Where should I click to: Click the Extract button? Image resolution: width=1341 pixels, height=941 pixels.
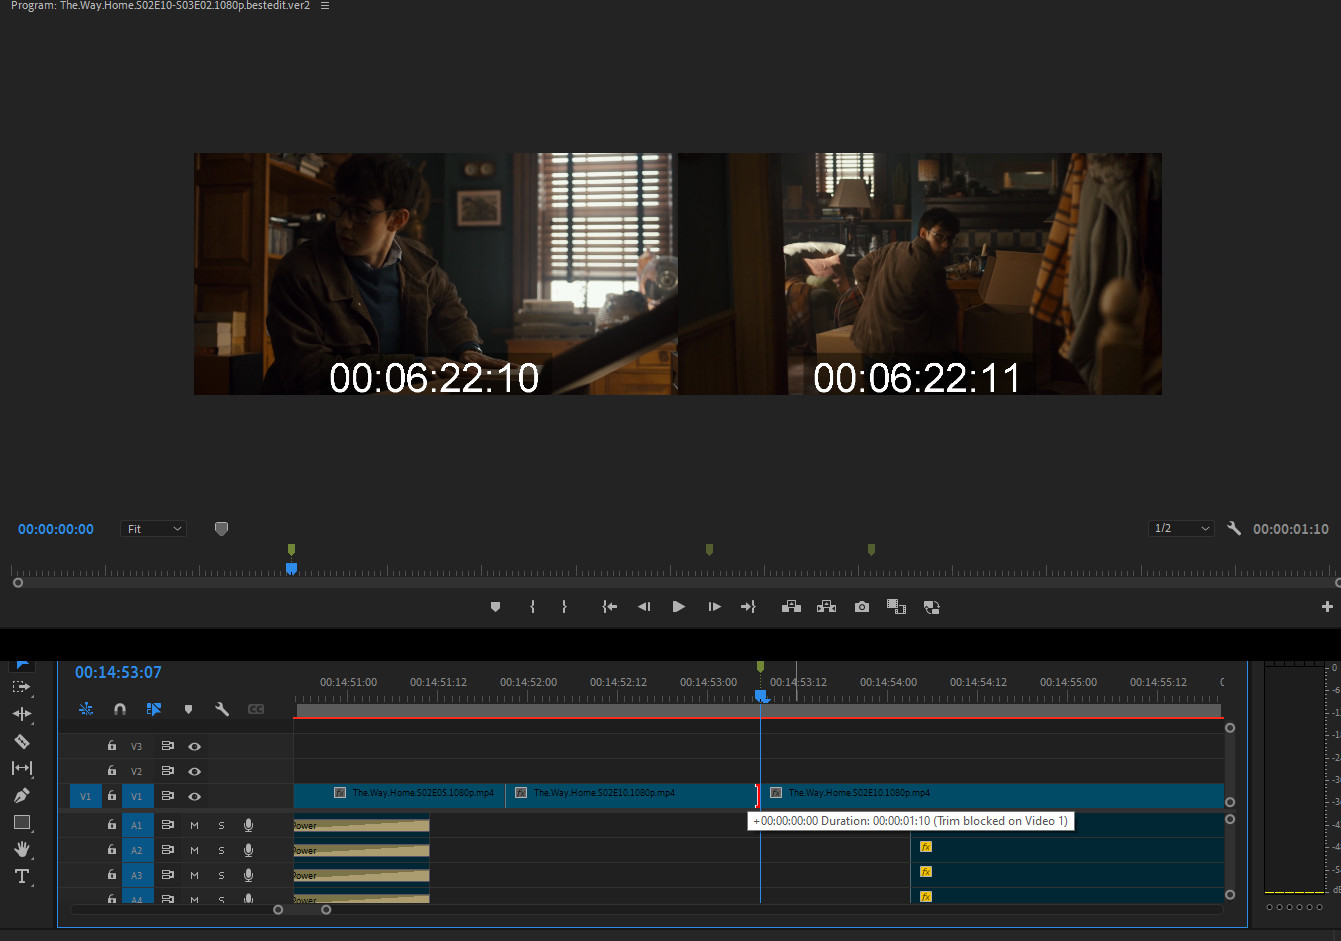click(826, 607)
